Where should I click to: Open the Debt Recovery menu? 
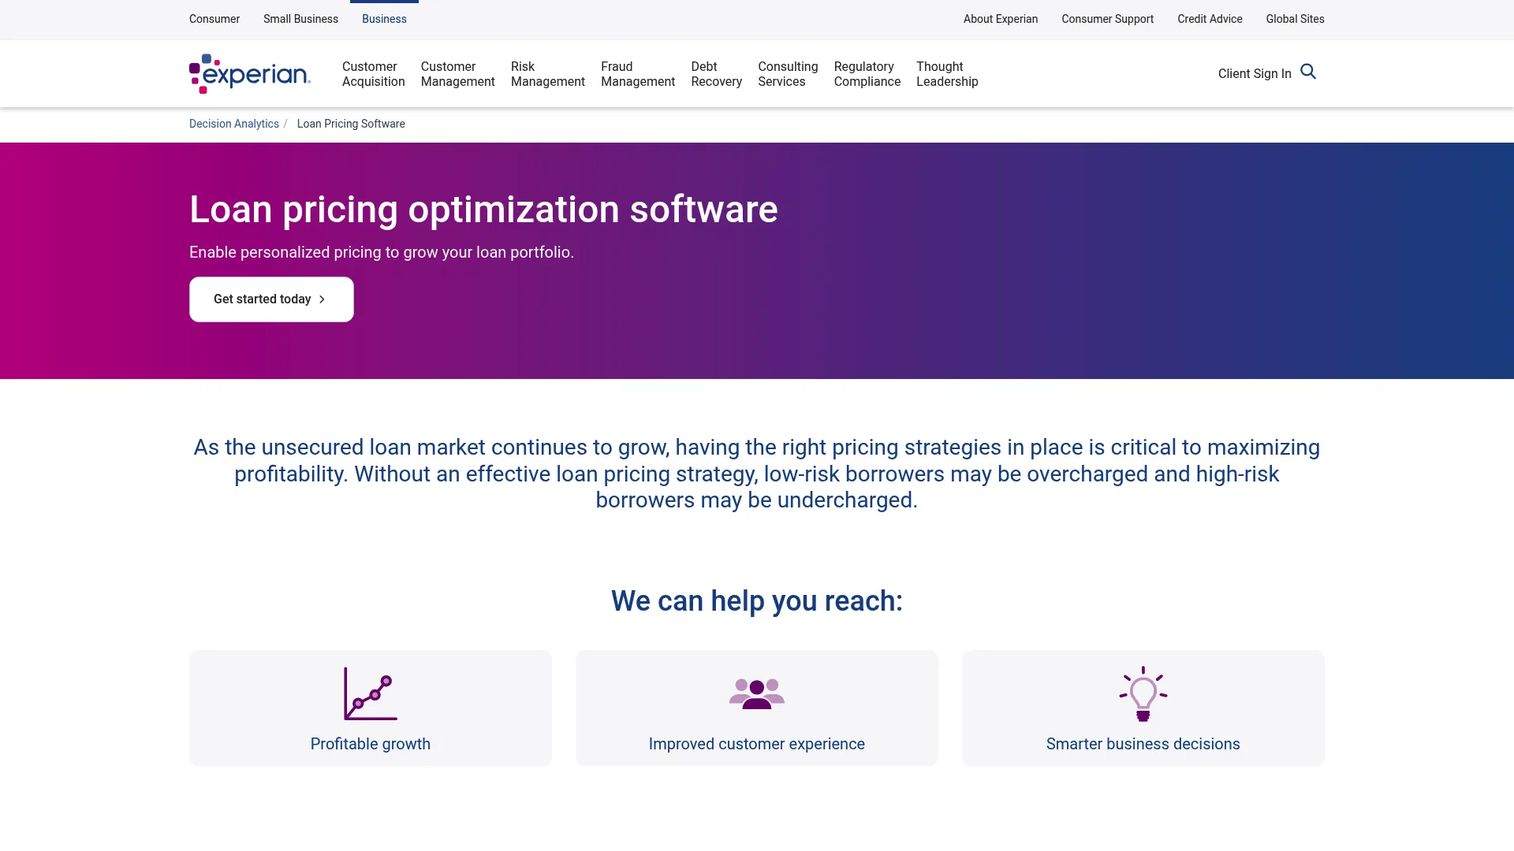click(x=716, y=74)
